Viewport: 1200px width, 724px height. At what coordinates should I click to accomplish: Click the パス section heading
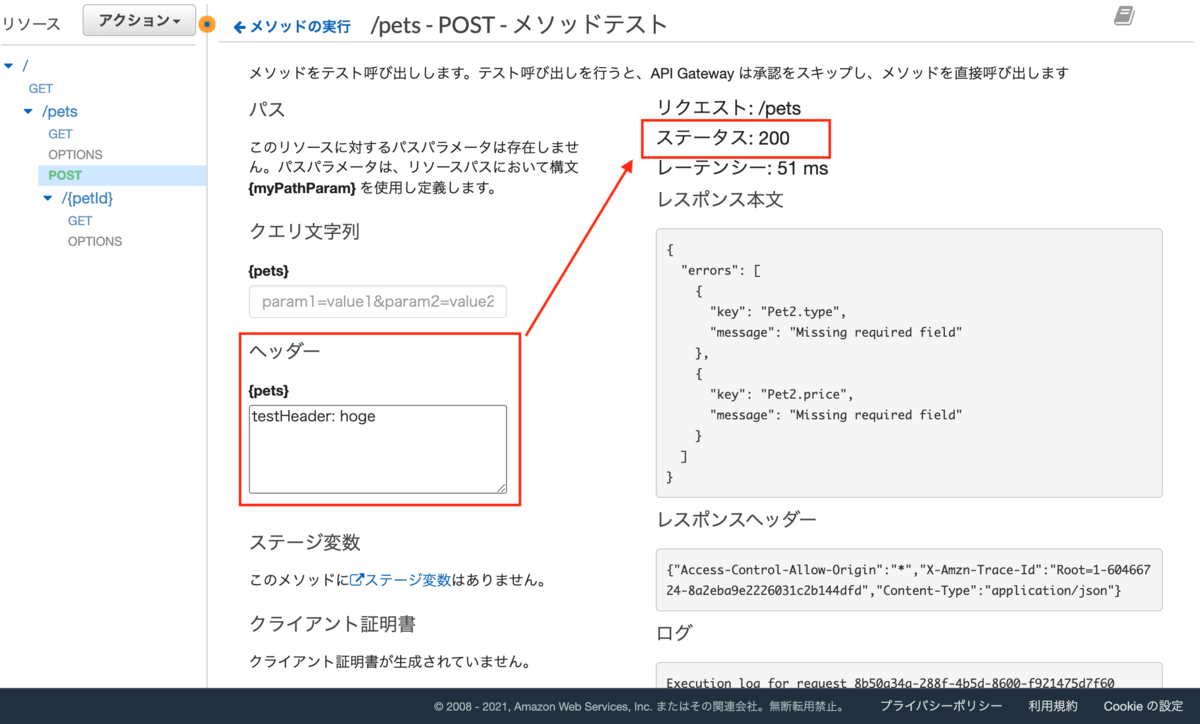click(267, 110)
